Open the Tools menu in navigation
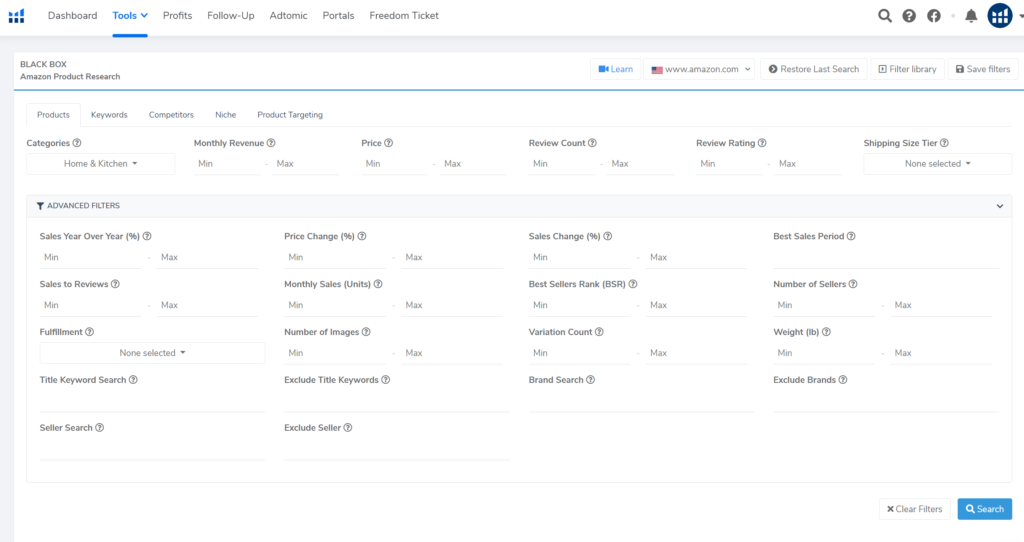 pyautogui.click(x=130, y=16)
